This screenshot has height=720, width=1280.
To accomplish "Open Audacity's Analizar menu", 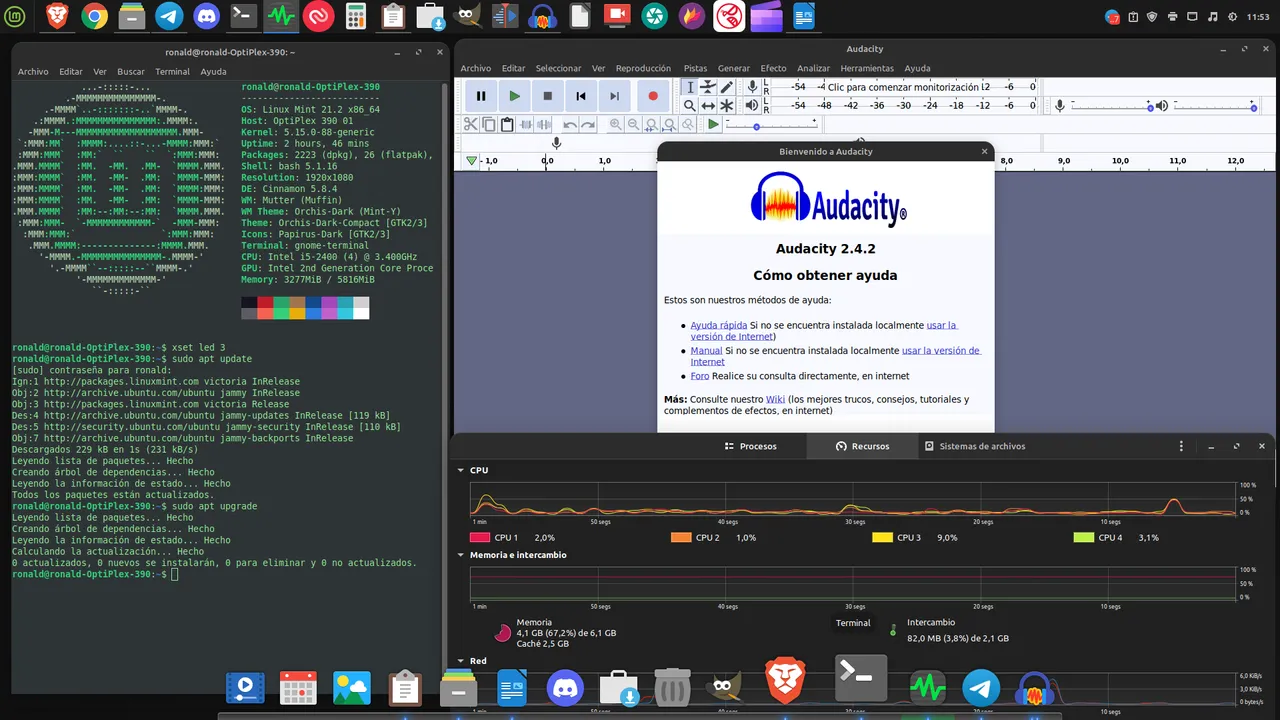I will point(813,68).
